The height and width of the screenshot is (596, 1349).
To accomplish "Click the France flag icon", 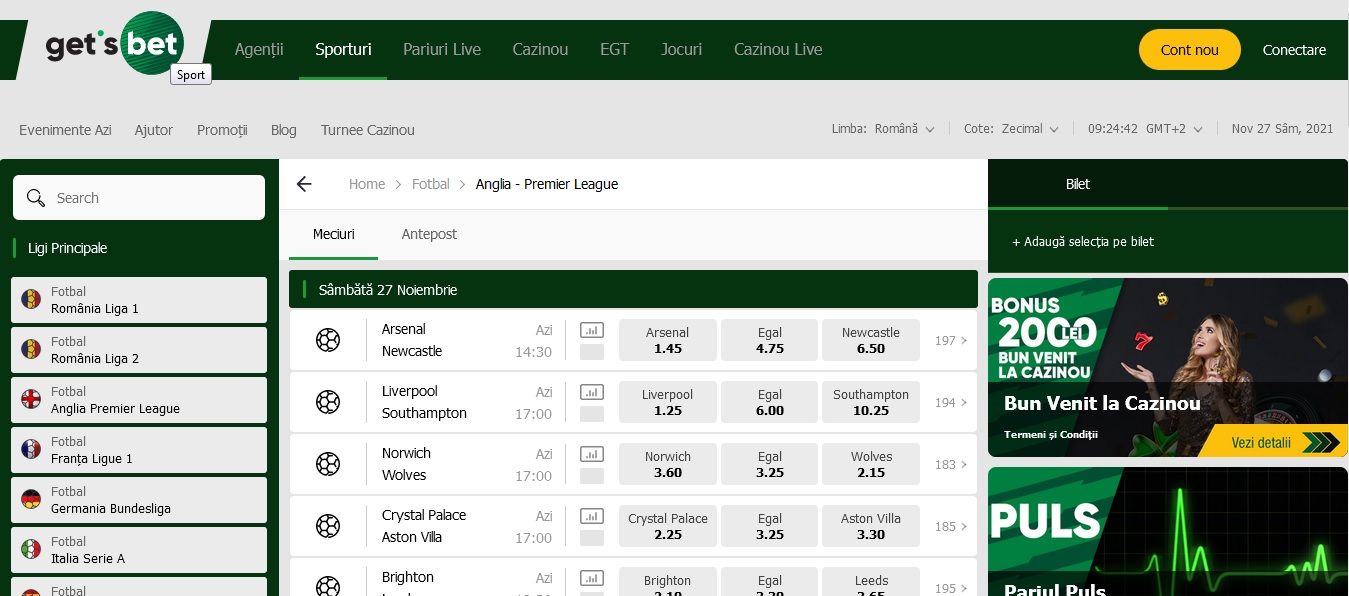I will (x=32, y=449).
